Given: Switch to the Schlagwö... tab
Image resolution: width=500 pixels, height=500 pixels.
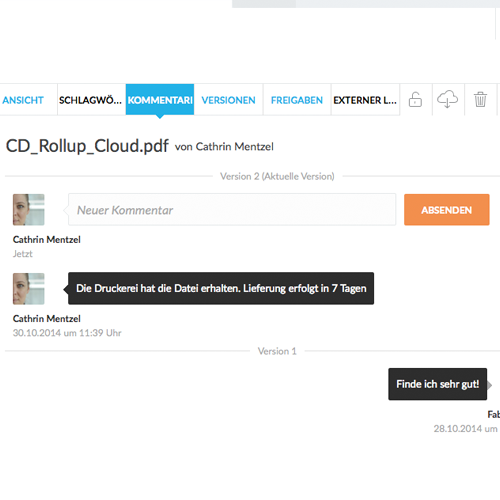Looking at the screenshot, I should click(90, 100).
